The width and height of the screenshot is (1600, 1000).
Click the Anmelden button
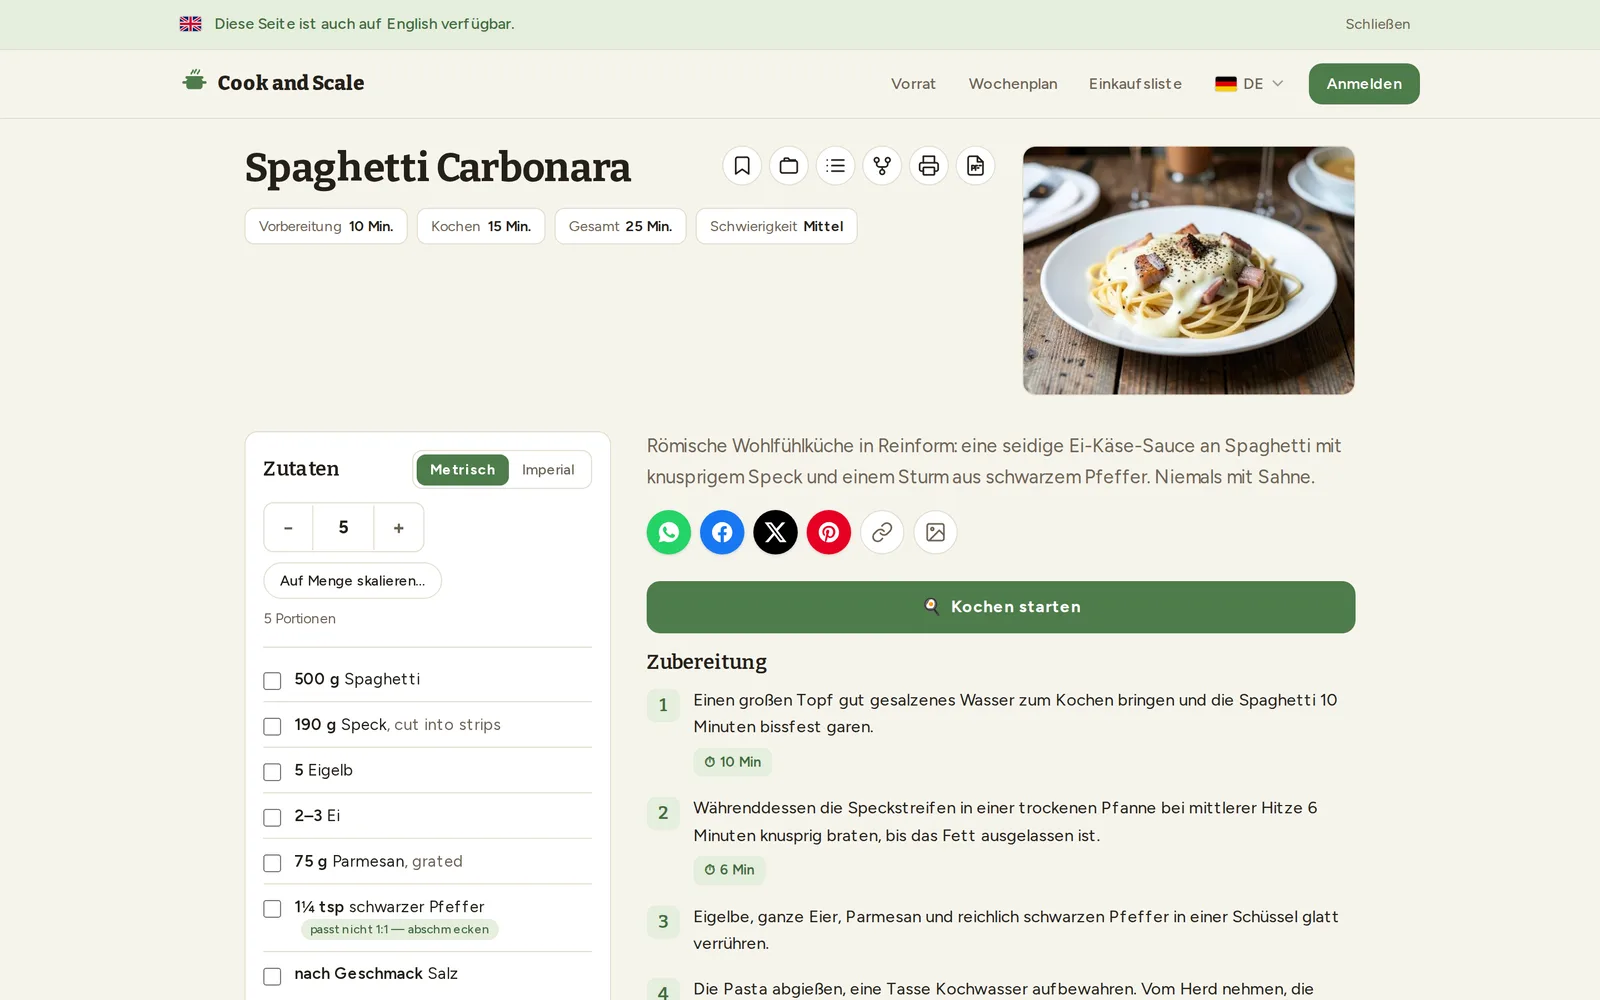(1364, 84)
